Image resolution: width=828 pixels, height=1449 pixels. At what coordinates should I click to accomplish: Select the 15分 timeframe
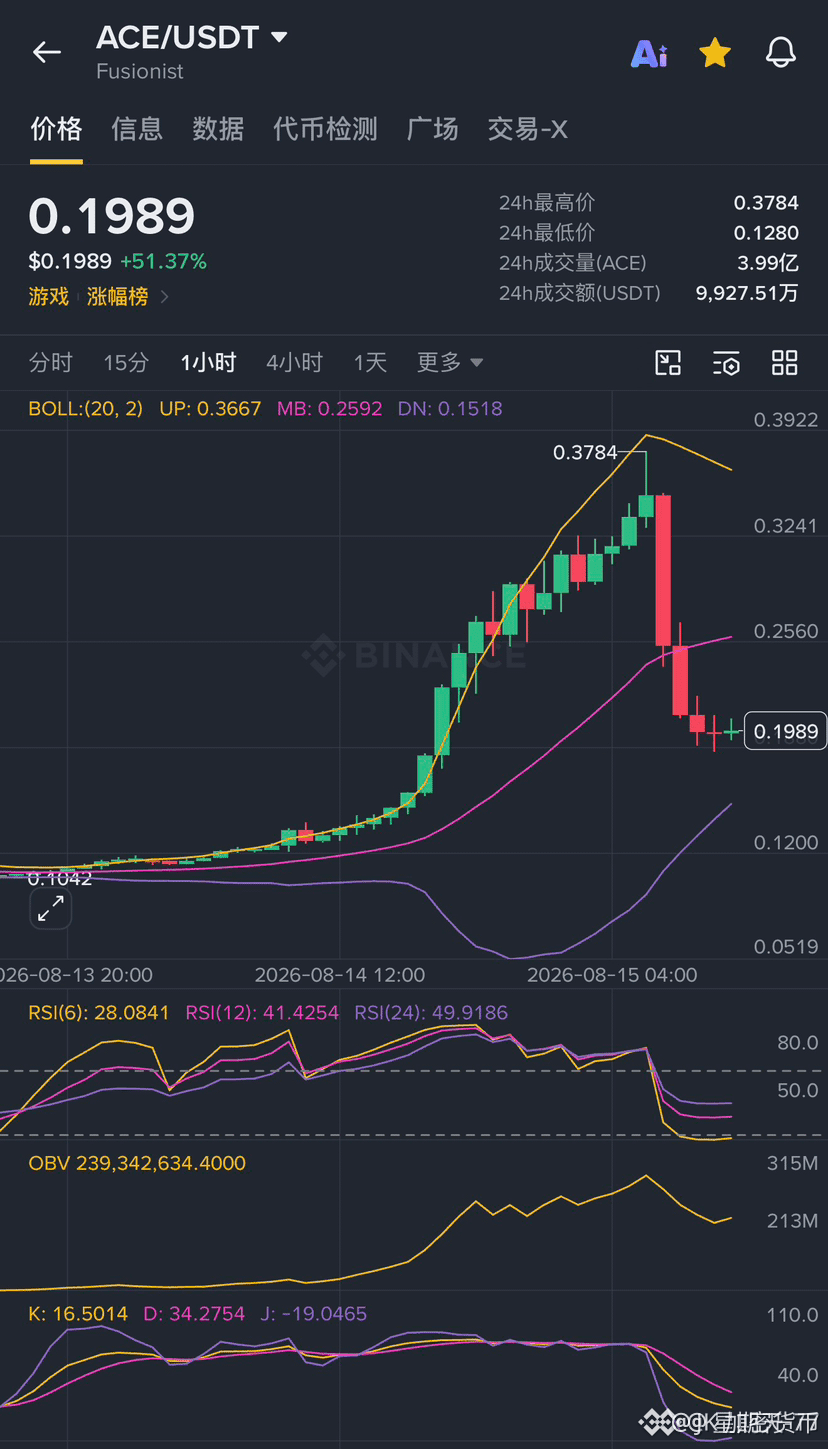point(126,362)
